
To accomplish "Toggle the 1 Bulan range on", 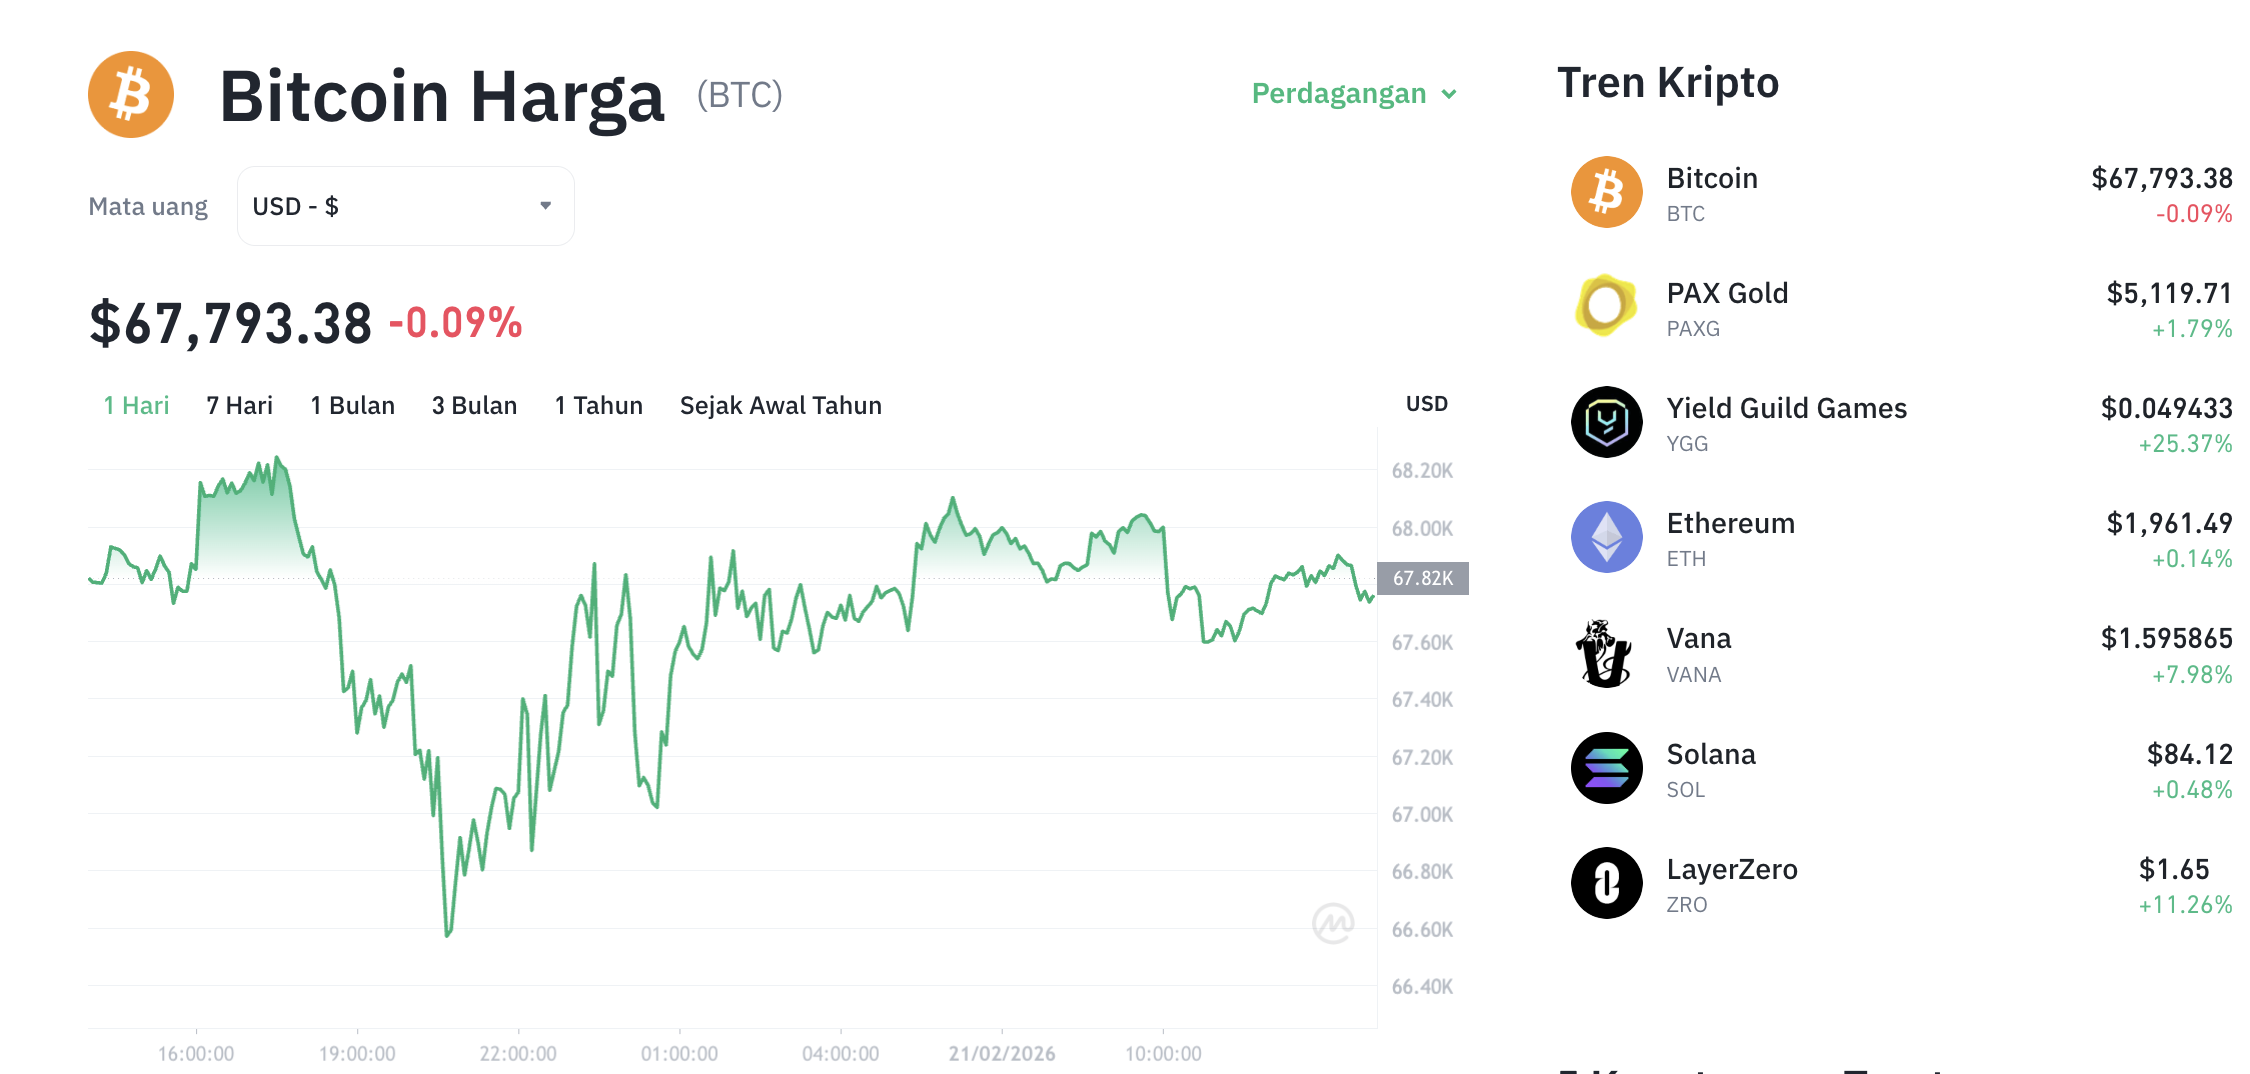I will point(352,405).
